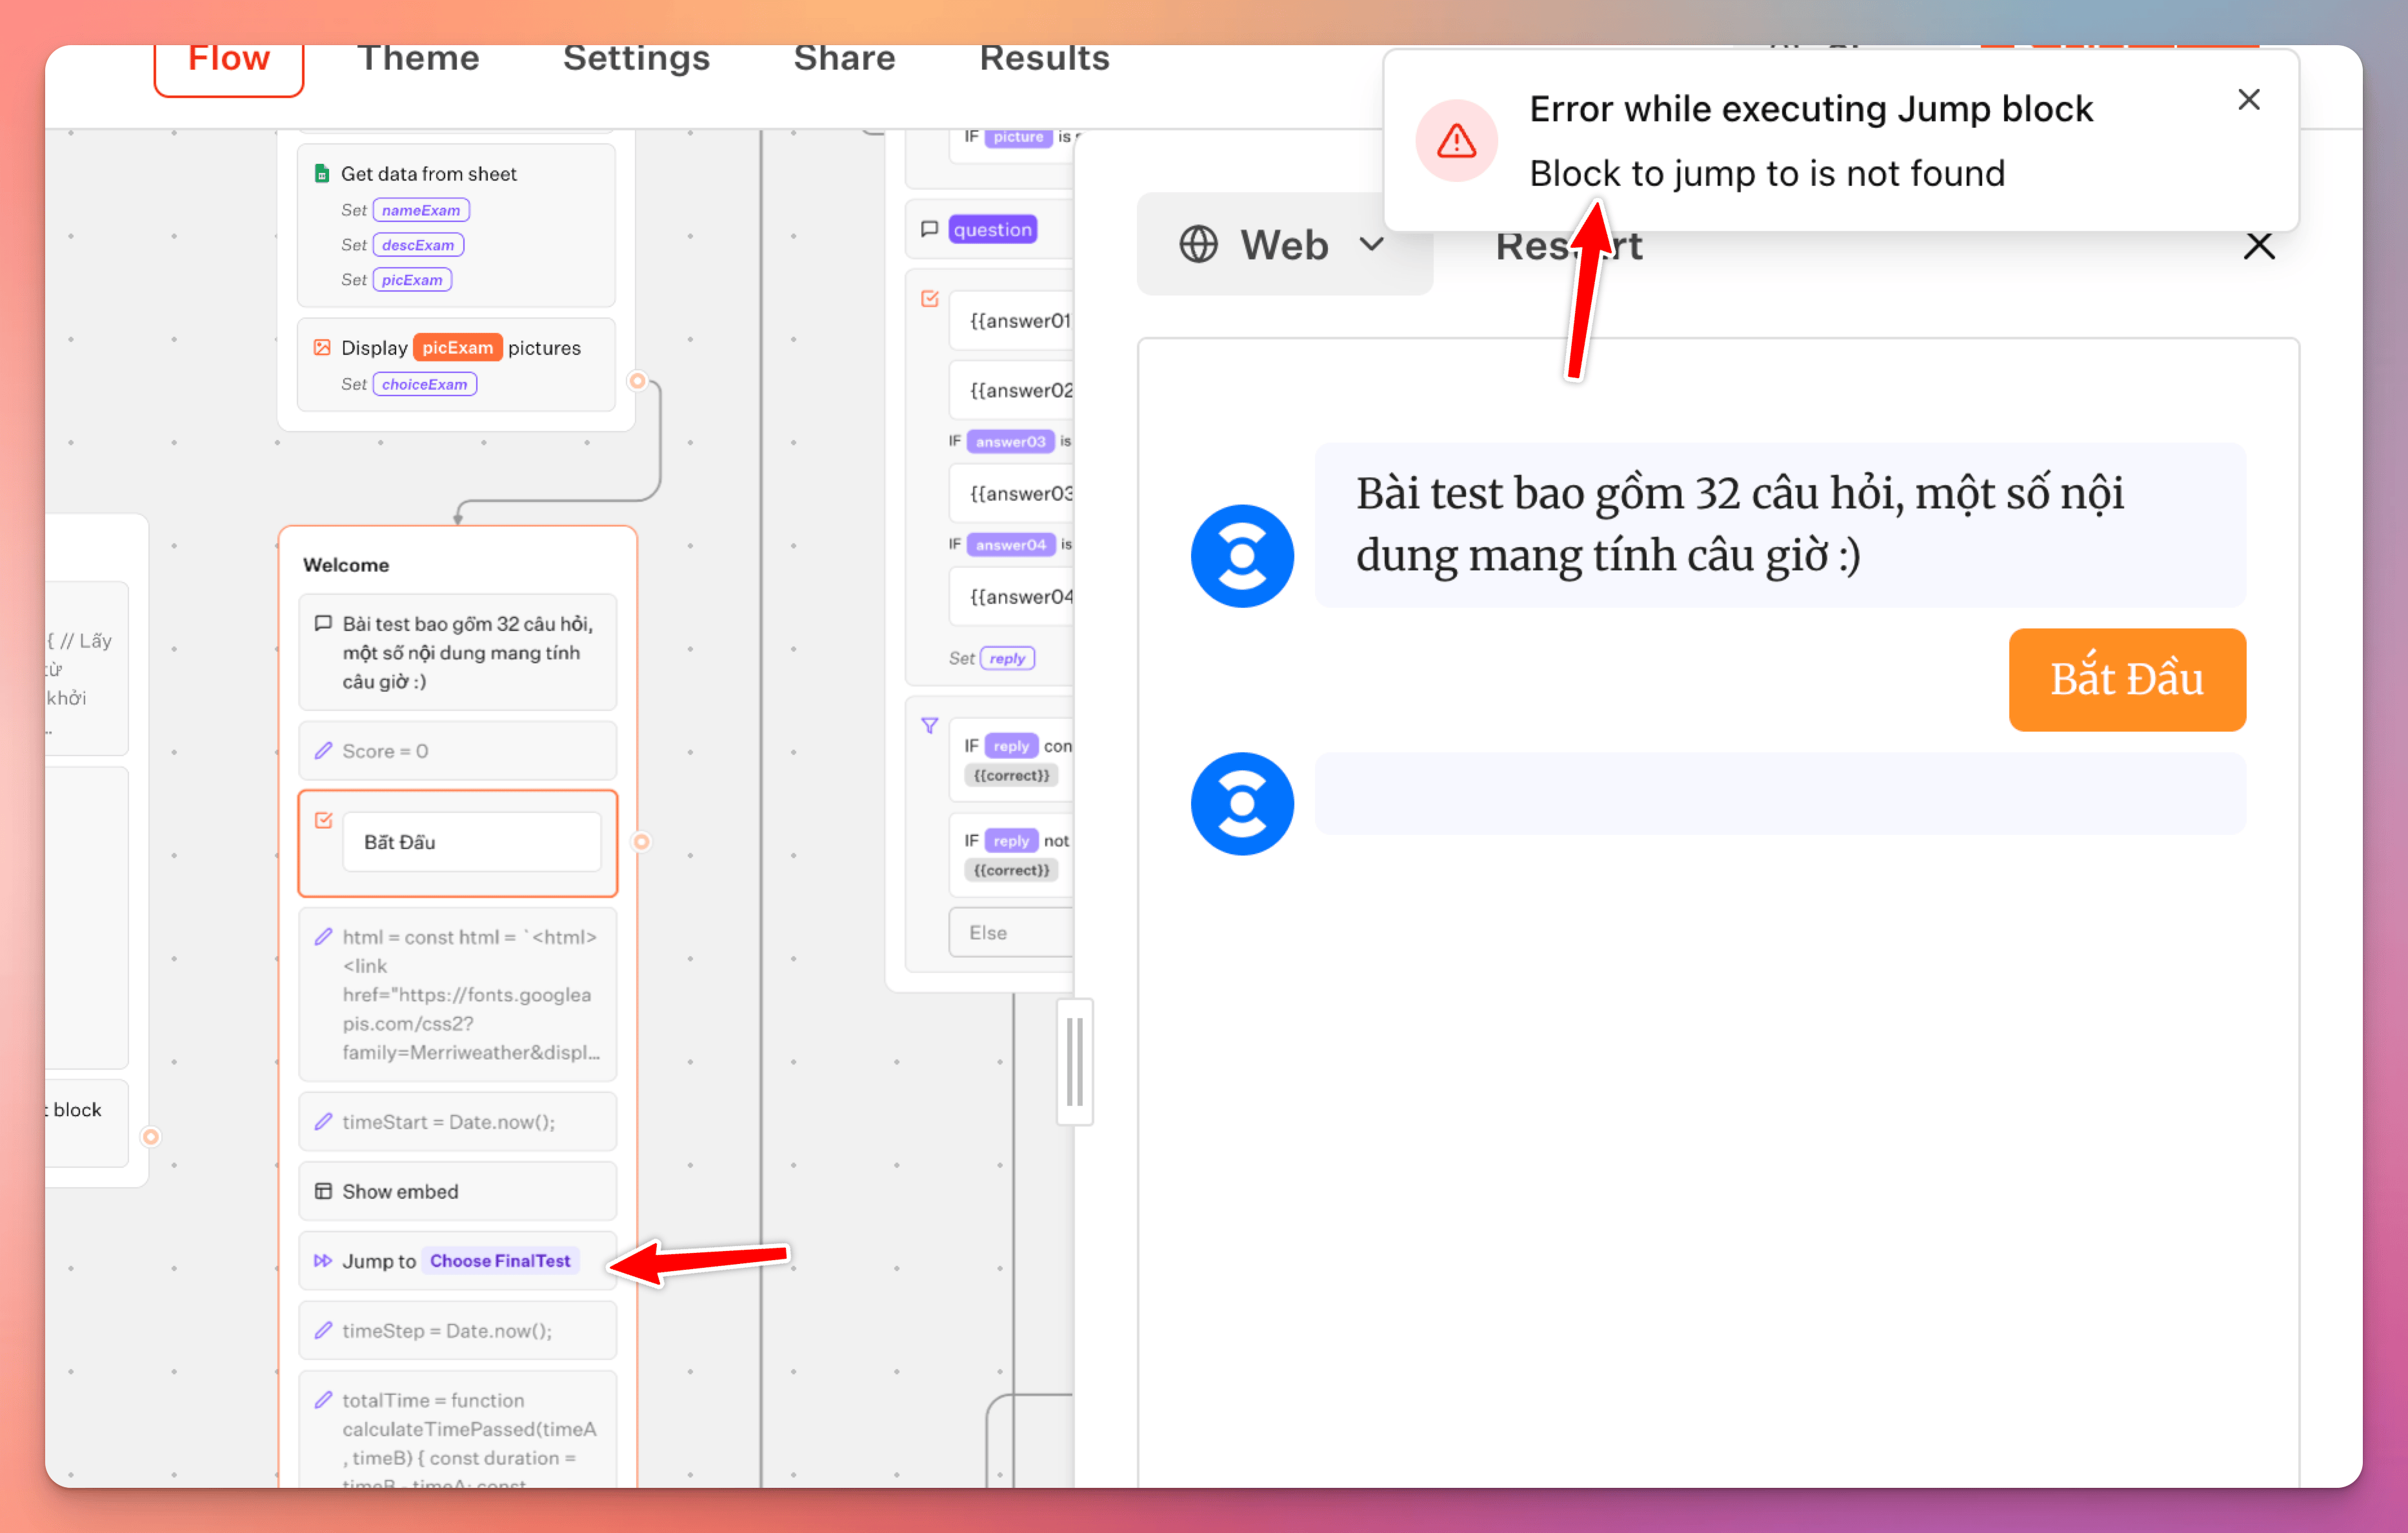This screenshot has height=1533, width=2408.
Task: Select the {{answer04}} choice item
Action: pos(1011,597)
